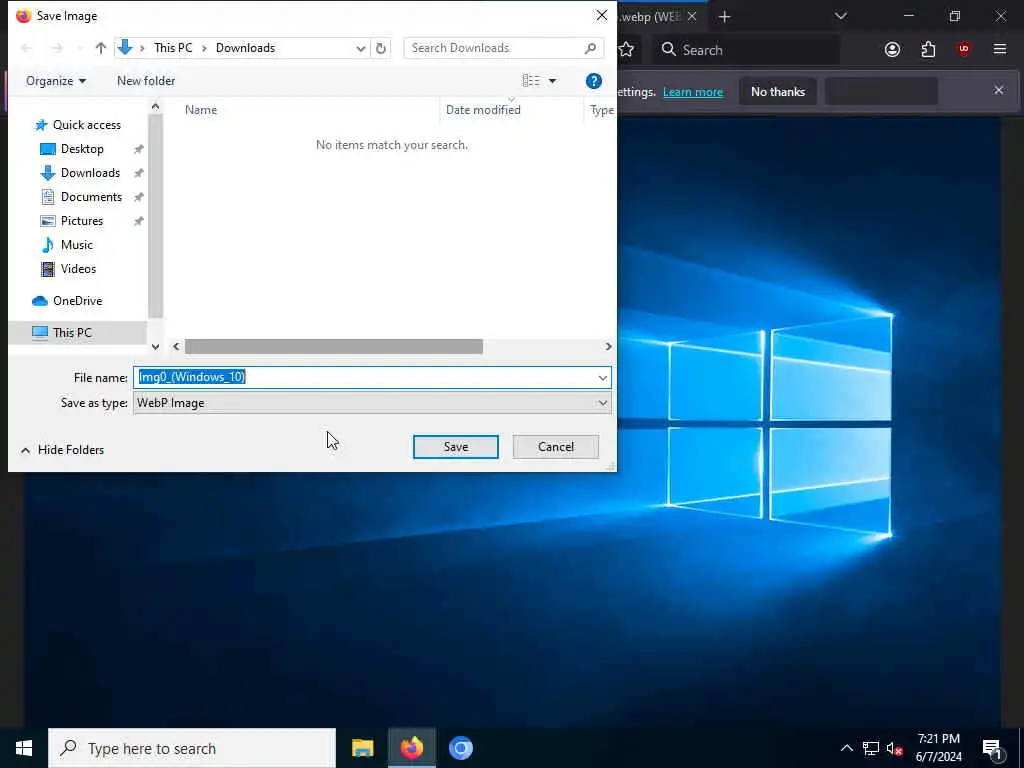Select Pictures in the navigation pane

[x=82, y=221]
